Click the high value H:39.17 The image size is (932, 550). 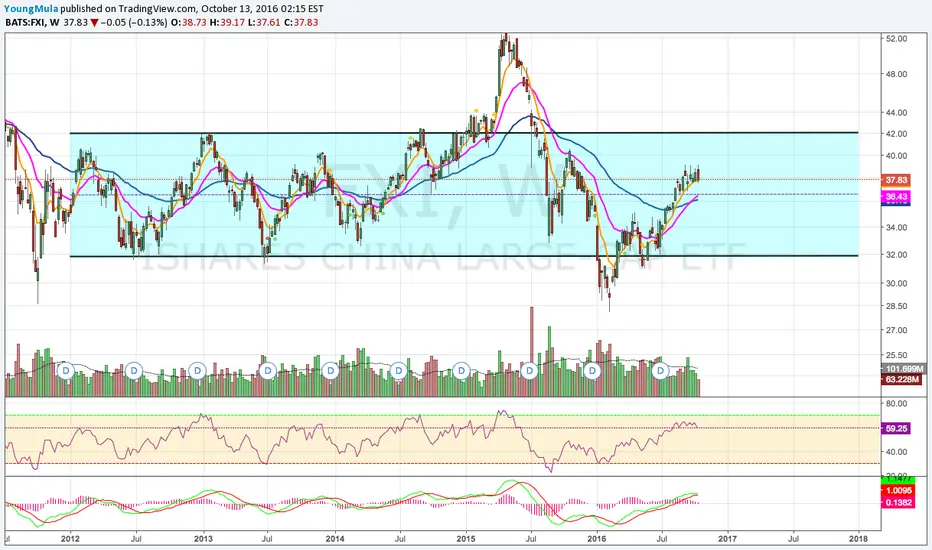227,23
